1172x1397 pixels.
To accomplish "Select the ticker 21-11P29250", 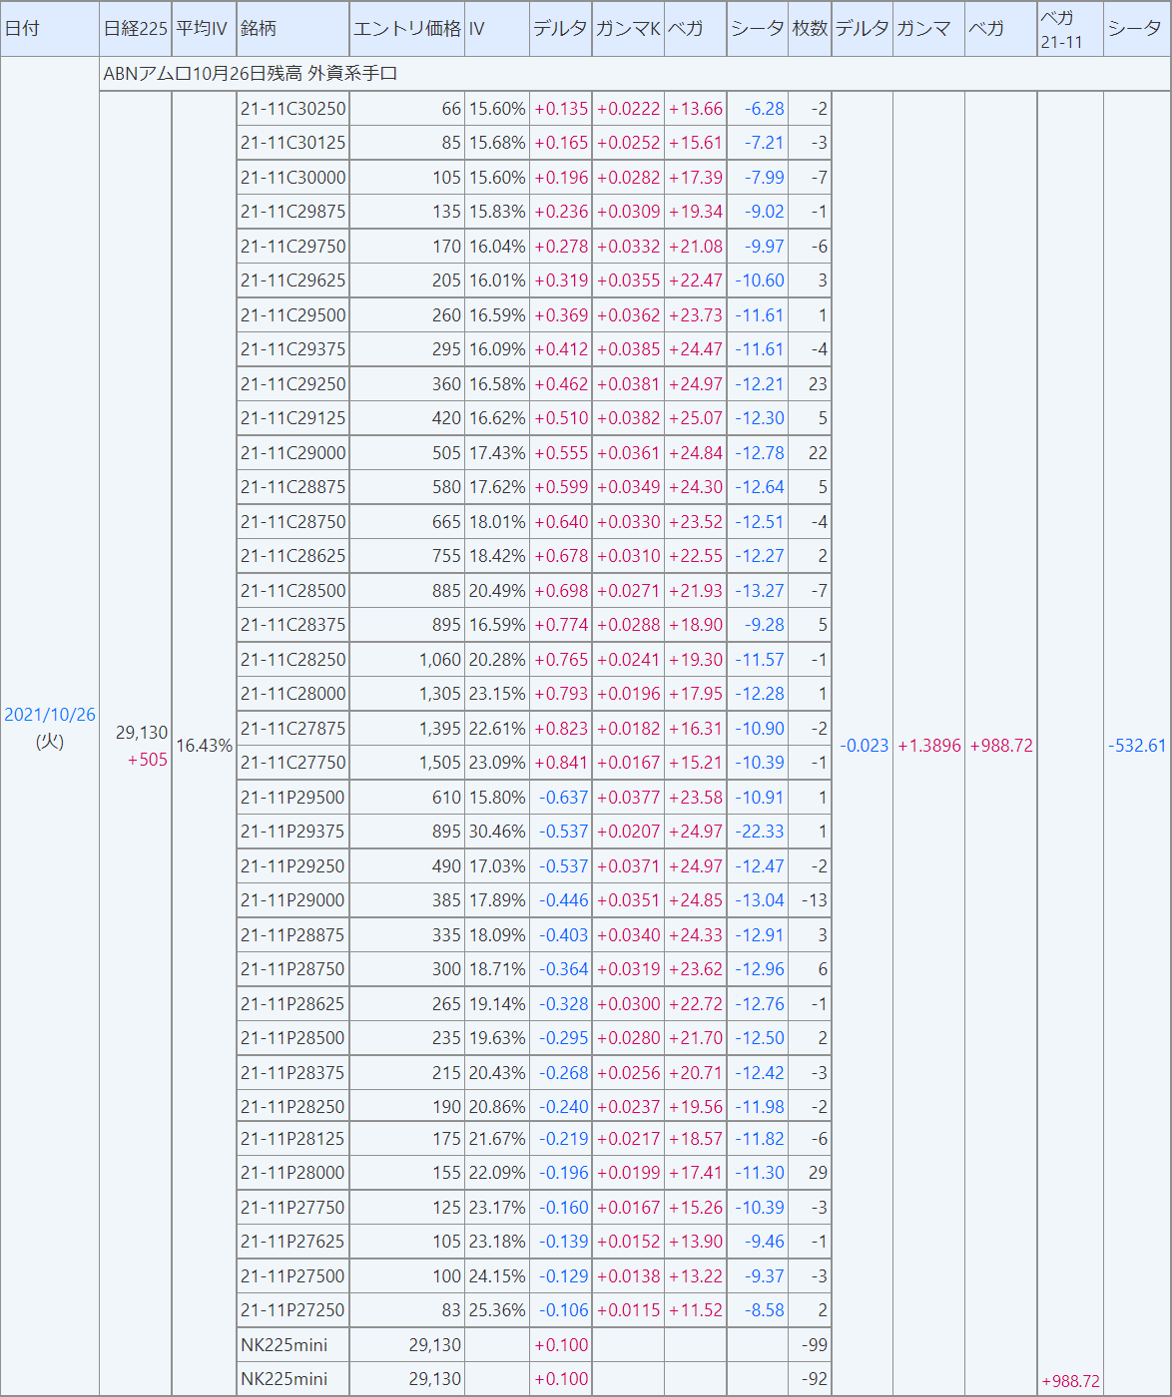I will 292,868.
